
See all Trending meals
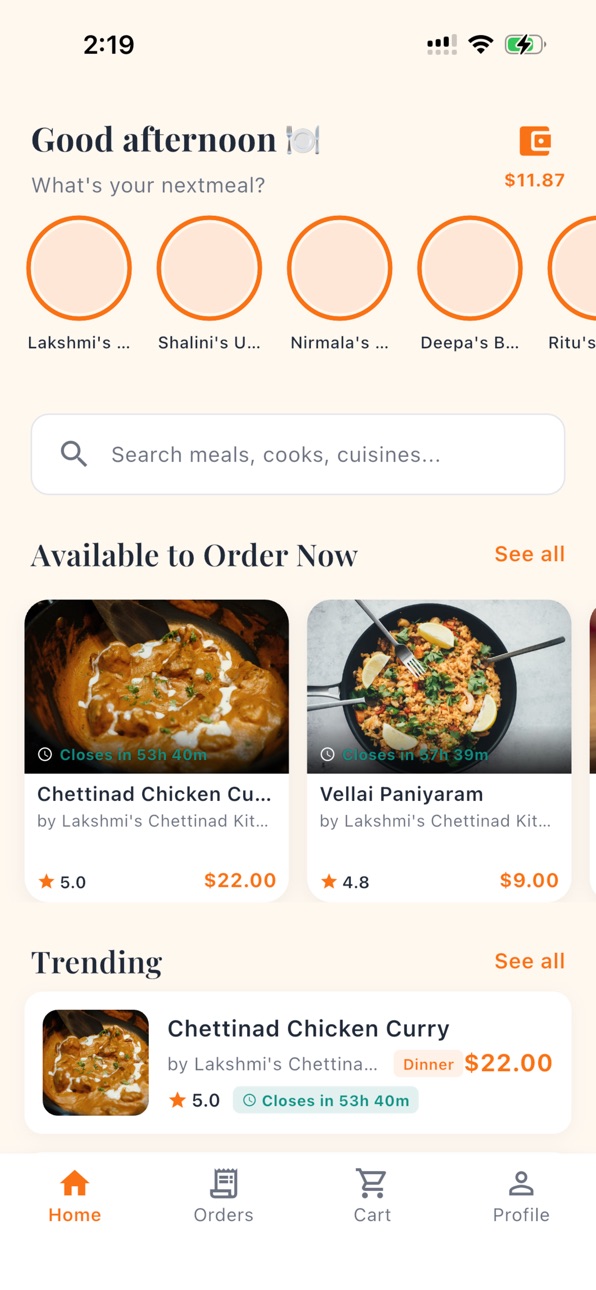tap(530, 961)
